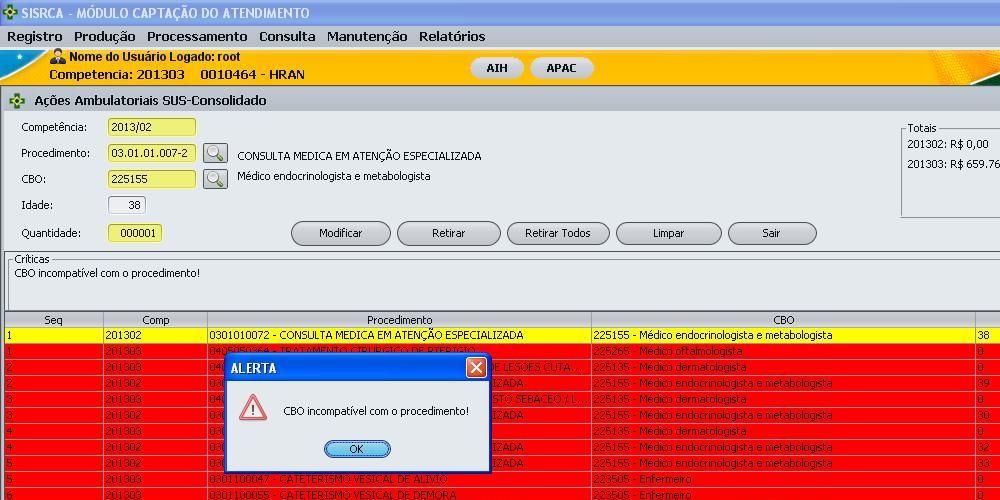Viewport: 1000px width, 500px height.
Task: Click the total 201303: R$ 659.76
Action: click(x=953, y=165)
